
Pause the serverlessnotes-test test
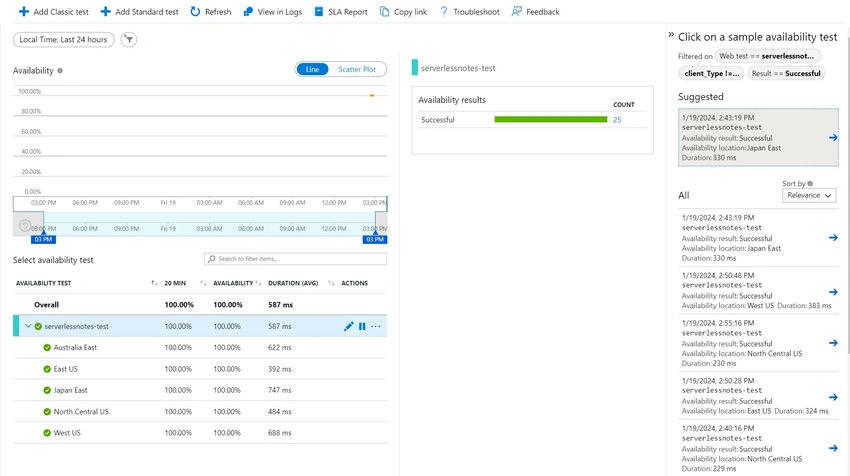362,326
